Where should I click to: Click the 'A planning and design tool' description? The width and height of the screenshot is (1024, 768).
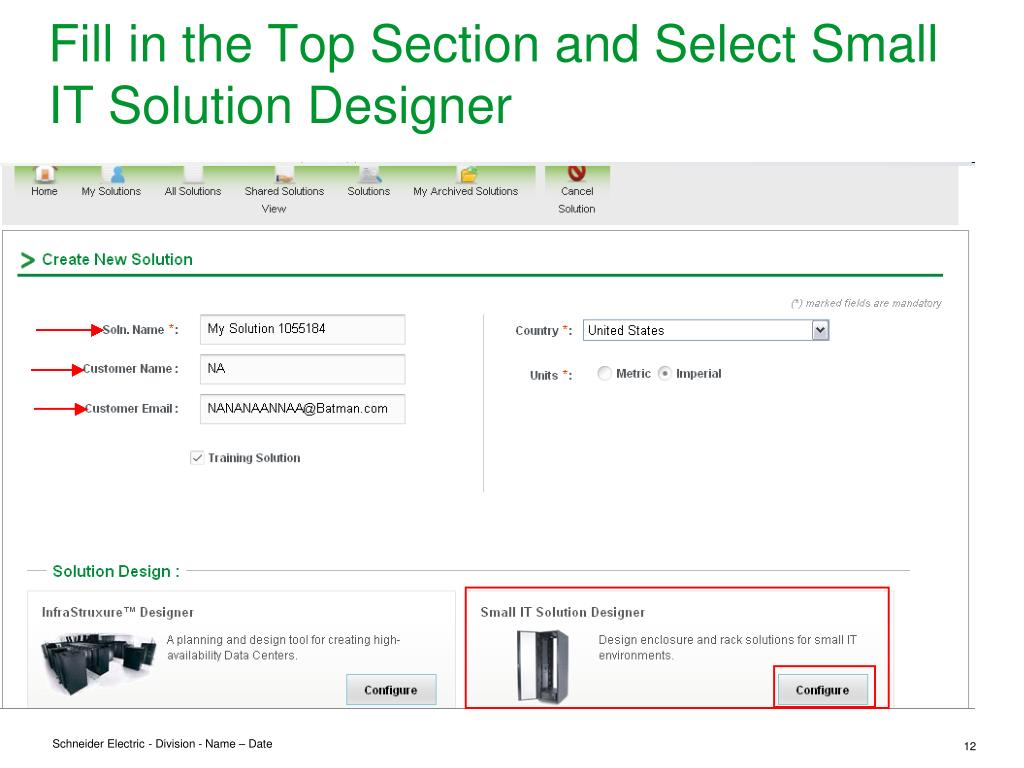[x=283, y=647]
